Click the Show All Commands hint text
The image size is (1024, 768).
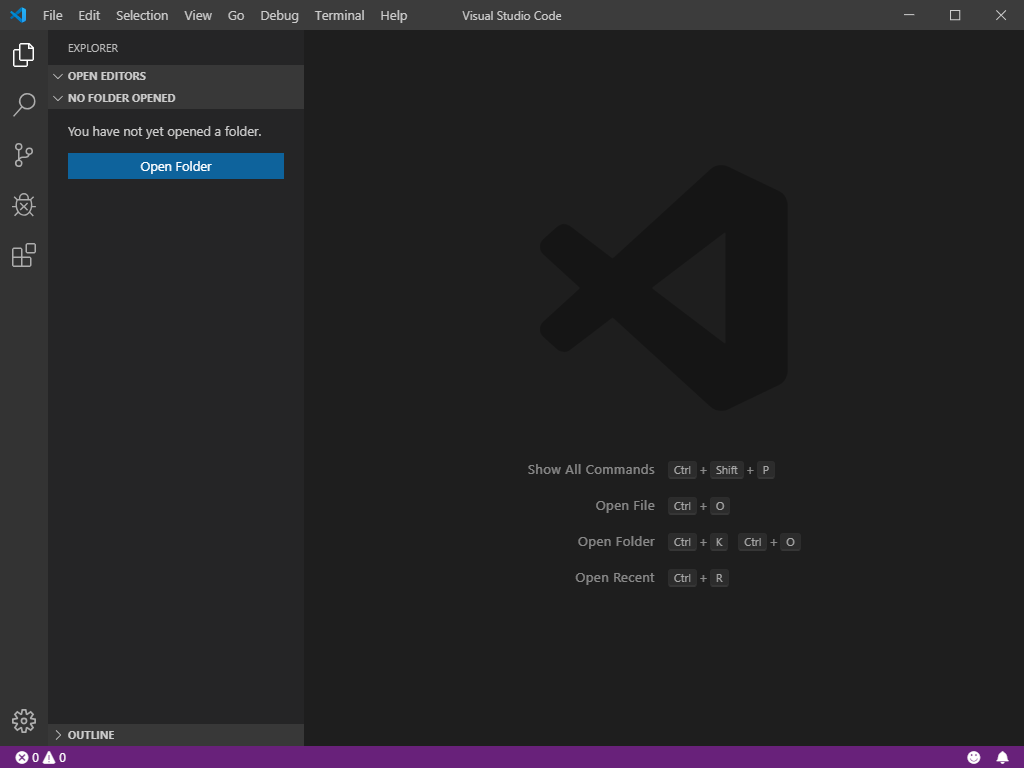point(591,470)
